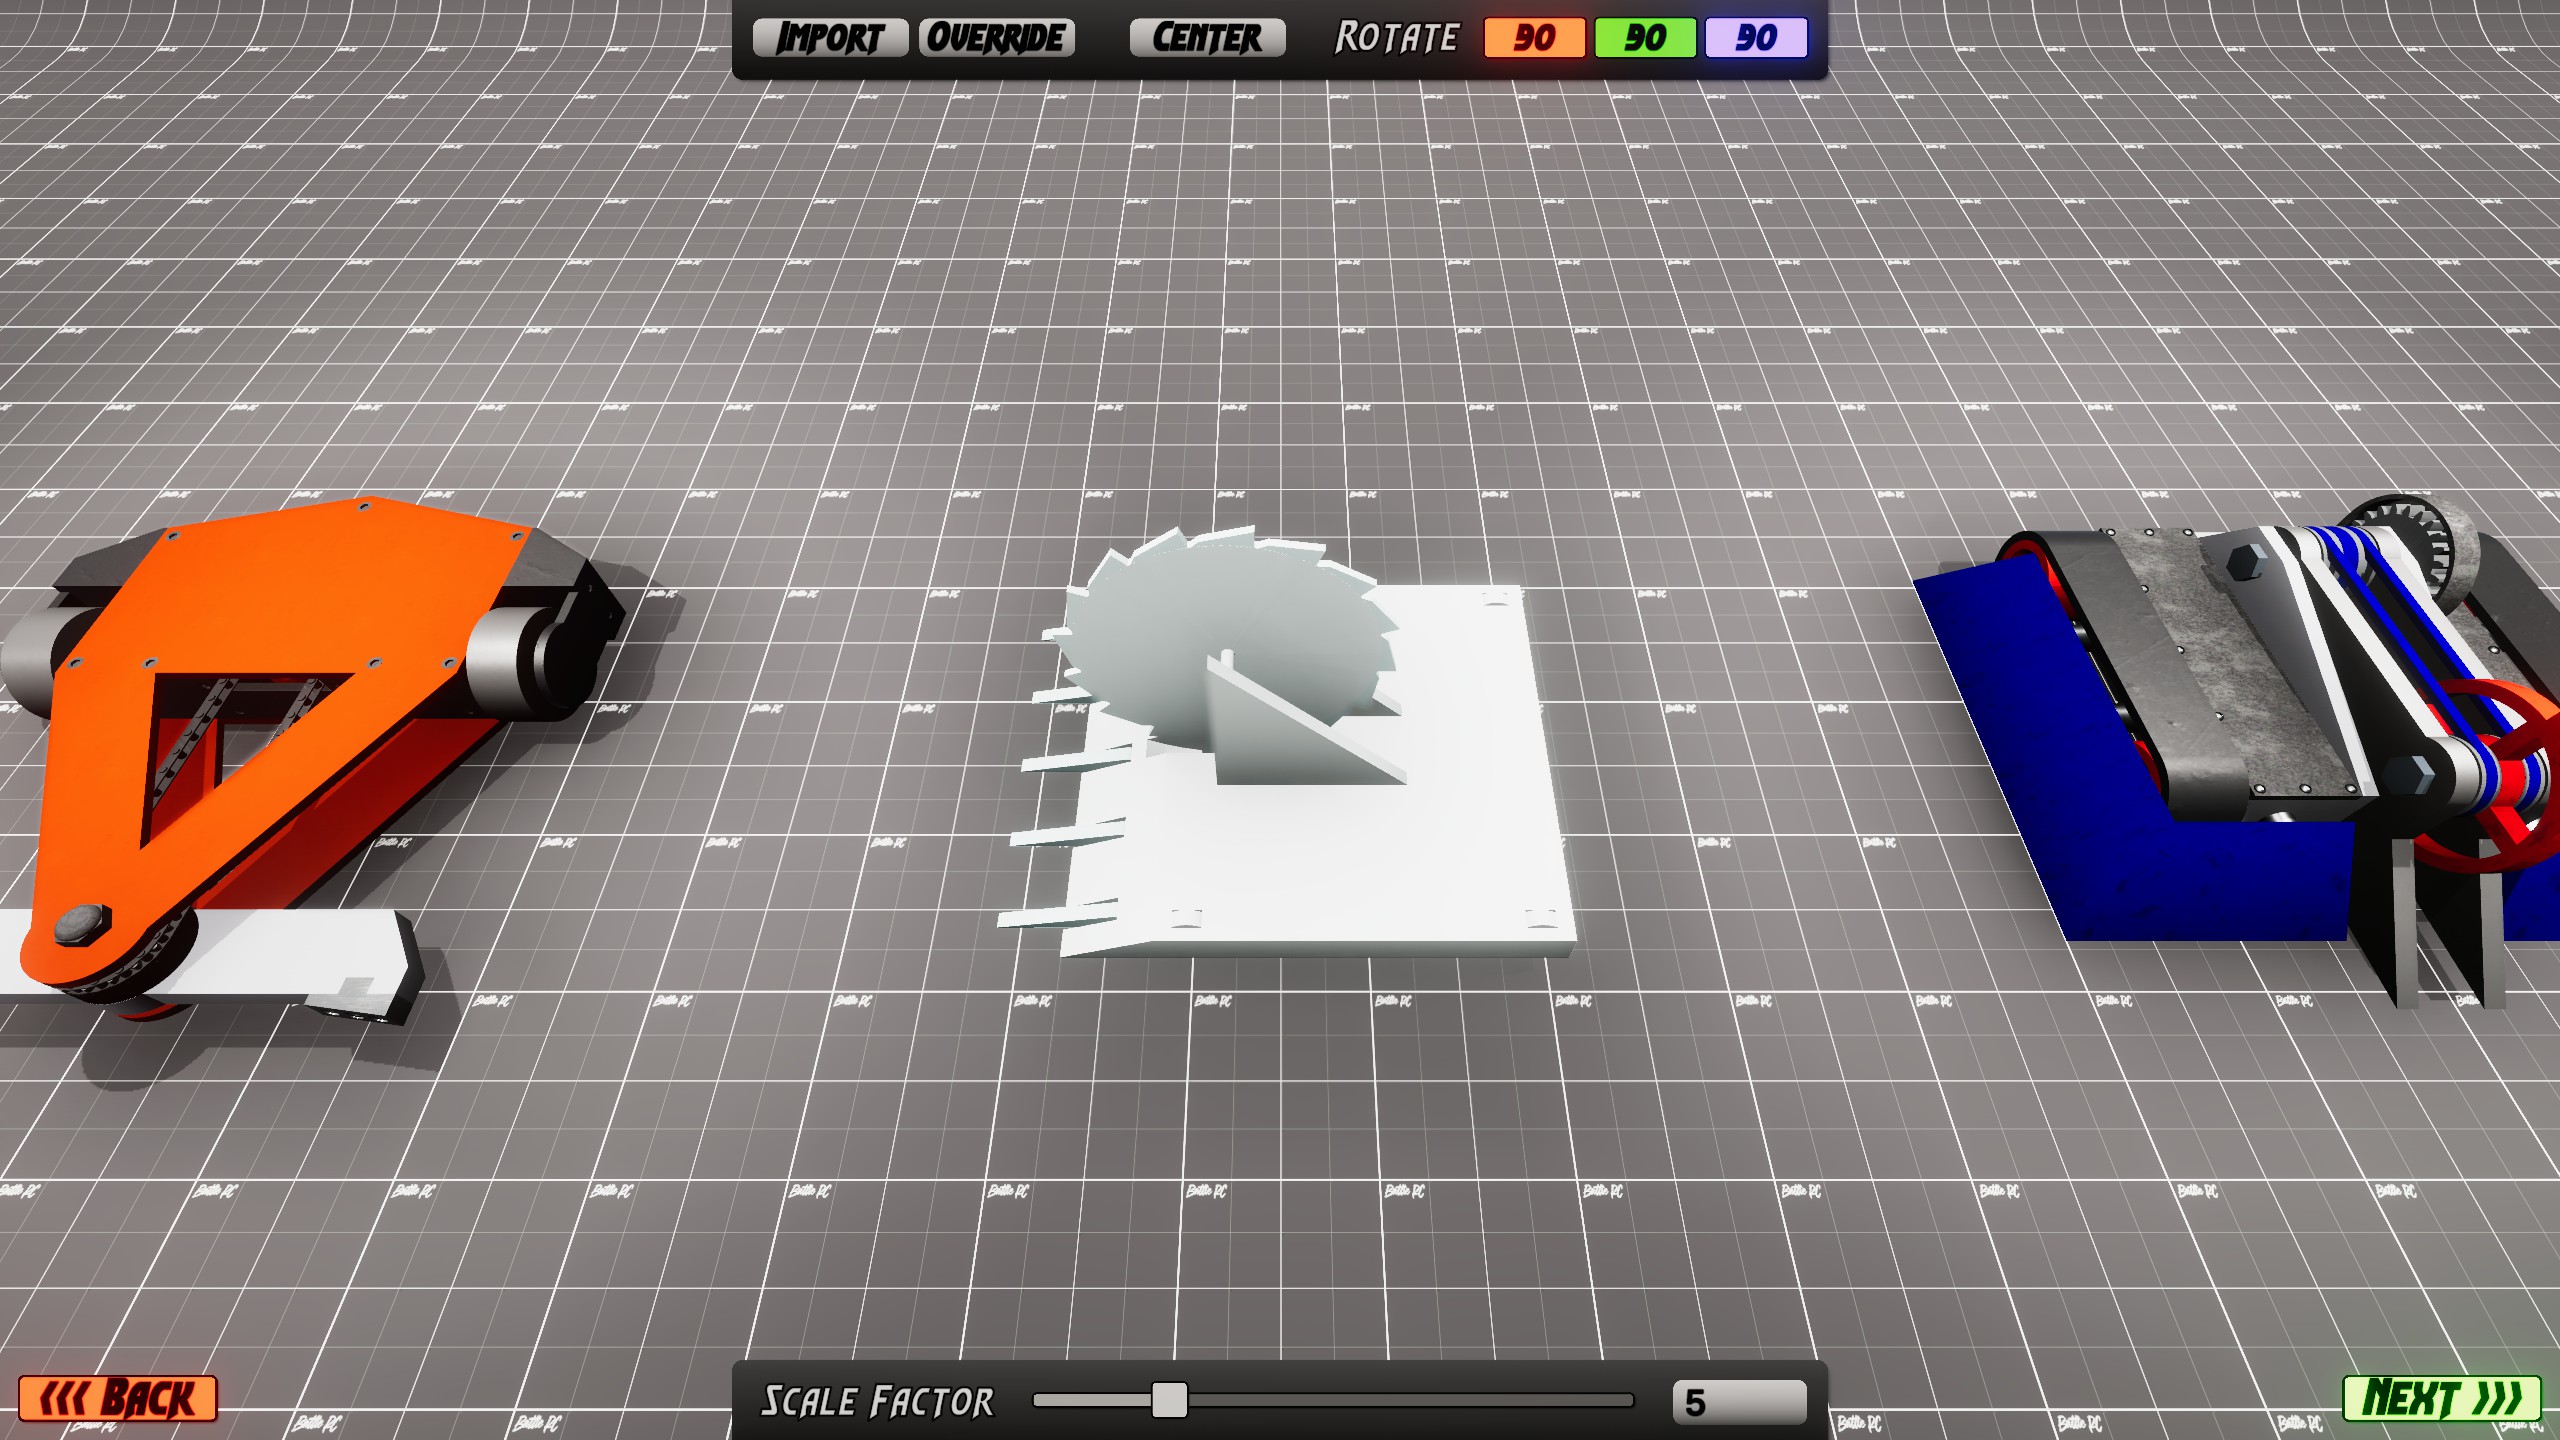Select the Override button
The width and height of the screenshot is (2560, 1440).
click(x=996, y=38)
